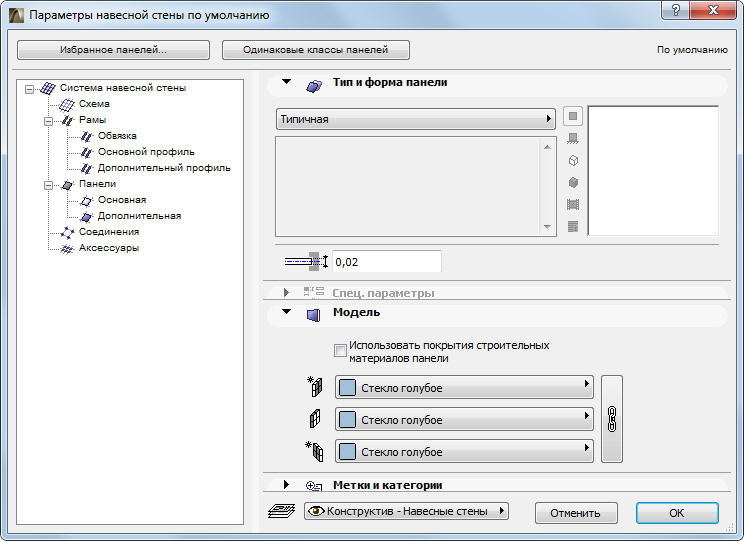Image resolution: width=744 pixels, height=541 pixels.
Task: Open Конструктив - Навесные стены layer dropdown
Action: (406, 511)
